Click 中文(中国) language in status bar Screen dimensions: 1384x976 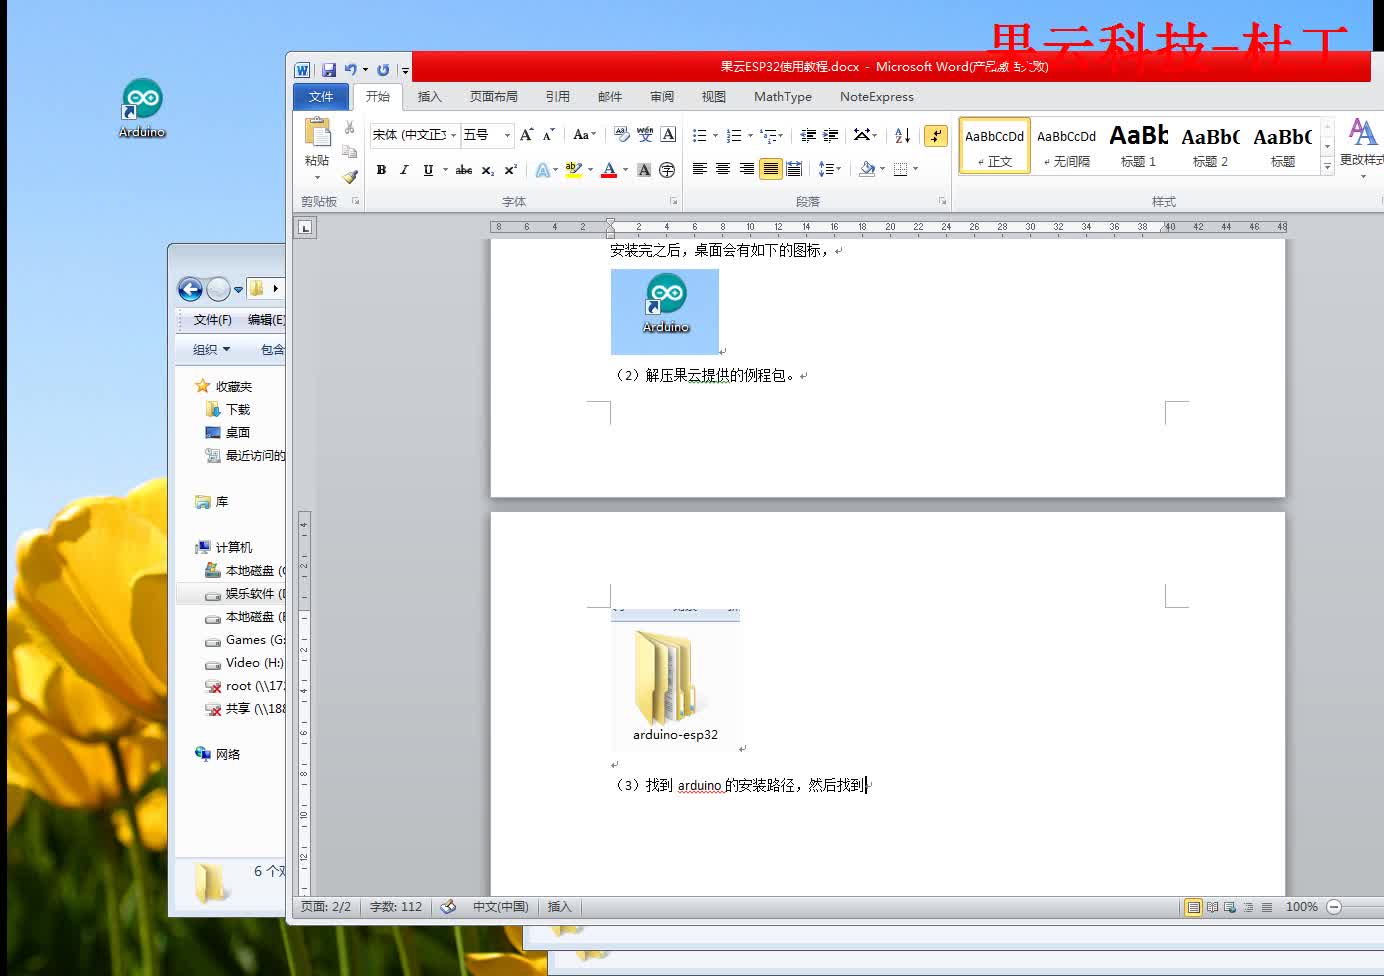(500, 907)
